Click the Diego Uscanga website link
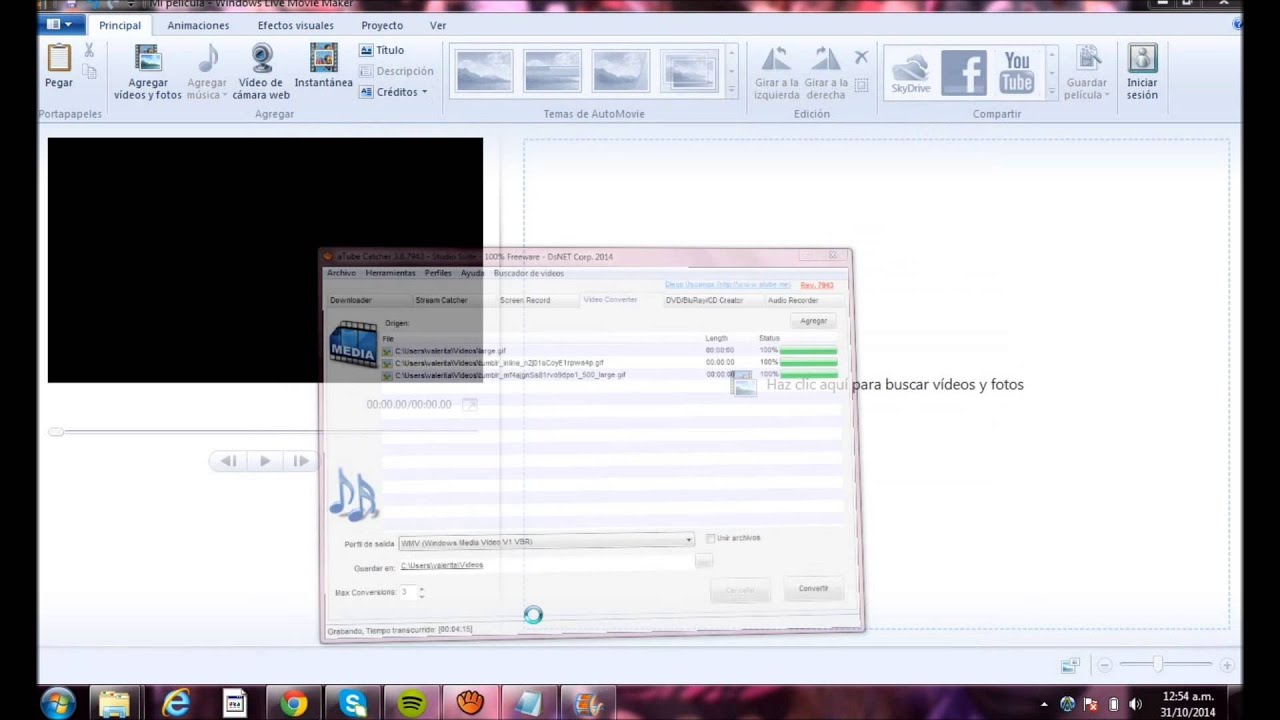This screenshot has width=1280, height=720. pyautogui.click(x=727, y=284)
